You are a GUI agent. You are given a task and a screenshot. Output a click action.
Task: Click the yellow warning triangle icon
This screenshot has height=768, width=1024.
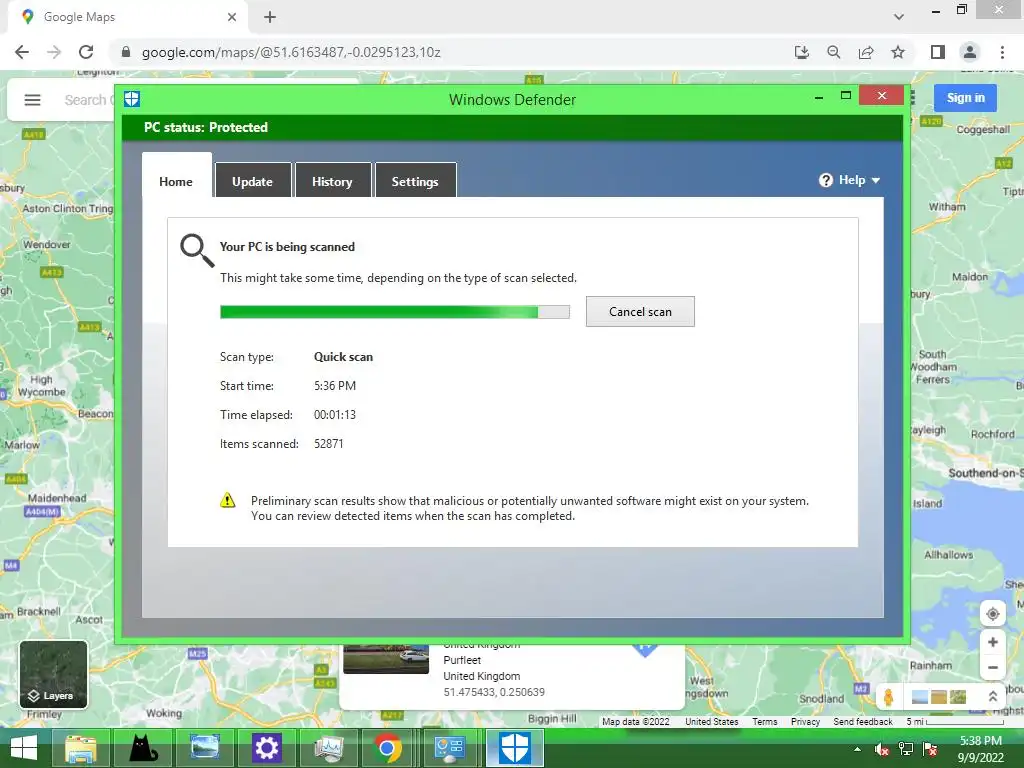[x=227, y=500]
